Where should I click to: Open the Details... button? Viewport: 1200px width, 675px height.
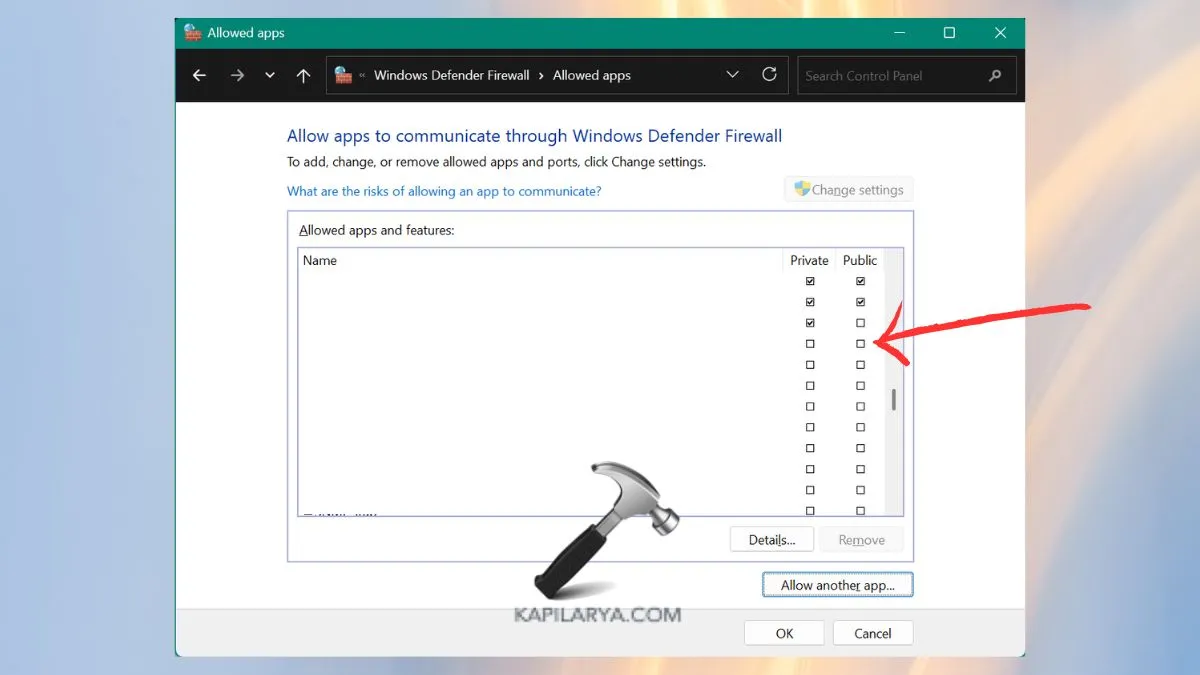pyautogui.click(x=772, y=540)
